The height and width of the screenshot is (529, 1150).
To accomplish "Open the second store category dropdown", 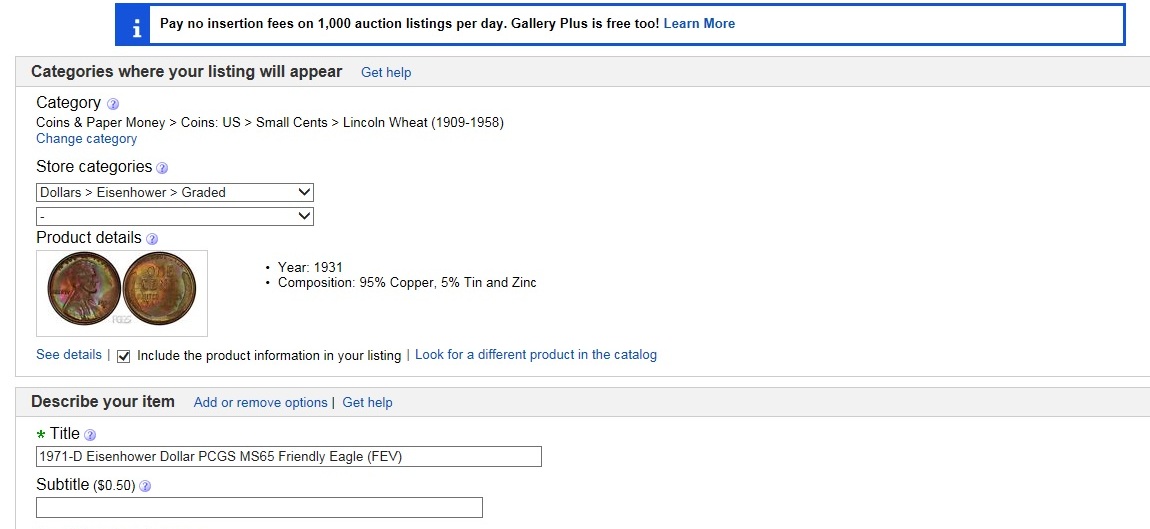I will (175, 217).
